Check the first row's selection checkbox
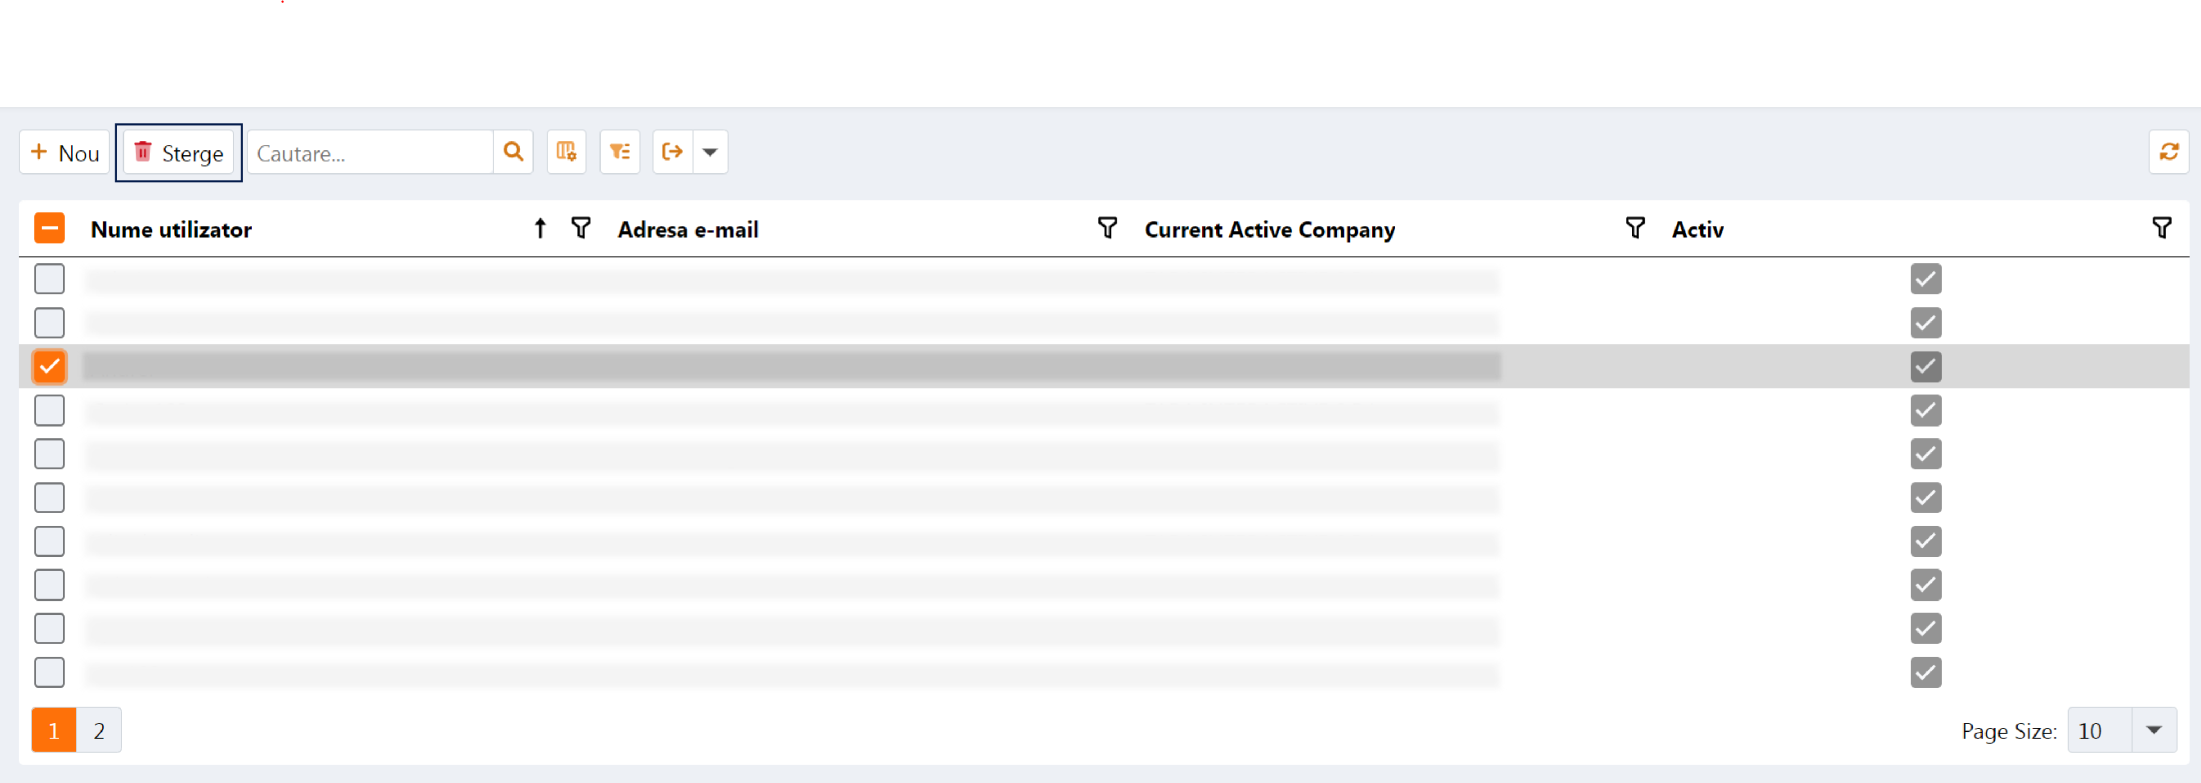 point(49,279)
